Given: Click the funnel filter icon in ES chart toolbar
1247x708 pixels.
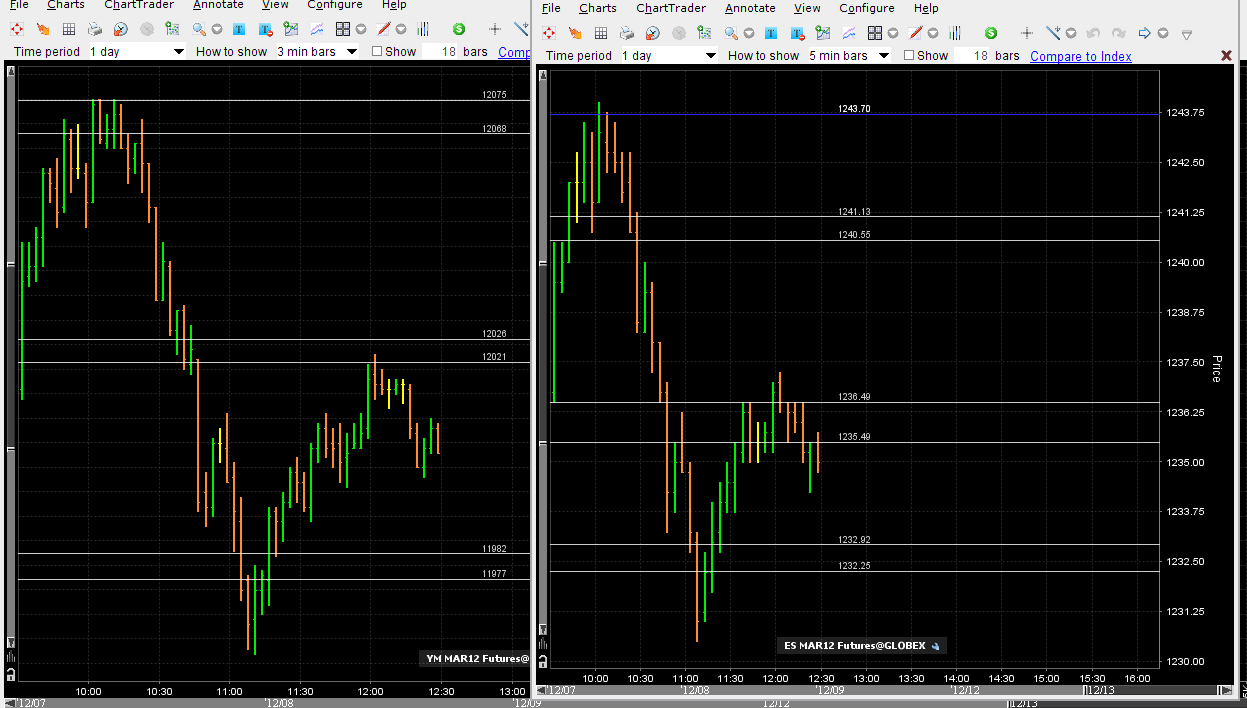Looking at the screenshot, I should [x=1187, y=34].
